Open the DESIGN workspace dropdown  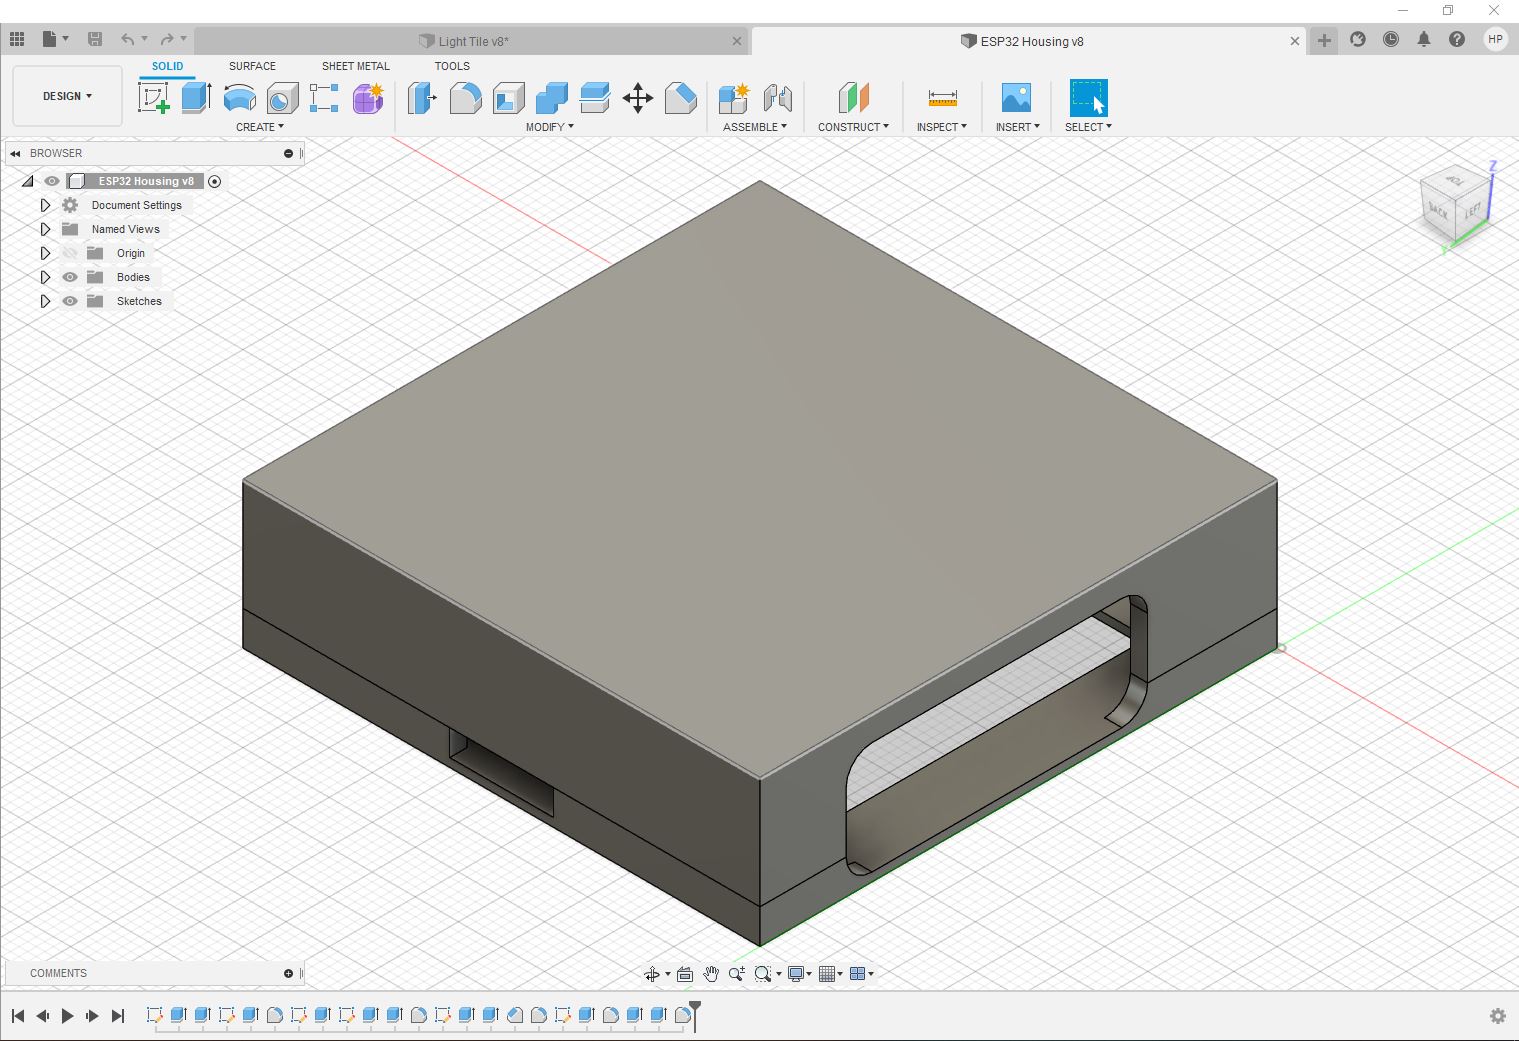point(67,96)
